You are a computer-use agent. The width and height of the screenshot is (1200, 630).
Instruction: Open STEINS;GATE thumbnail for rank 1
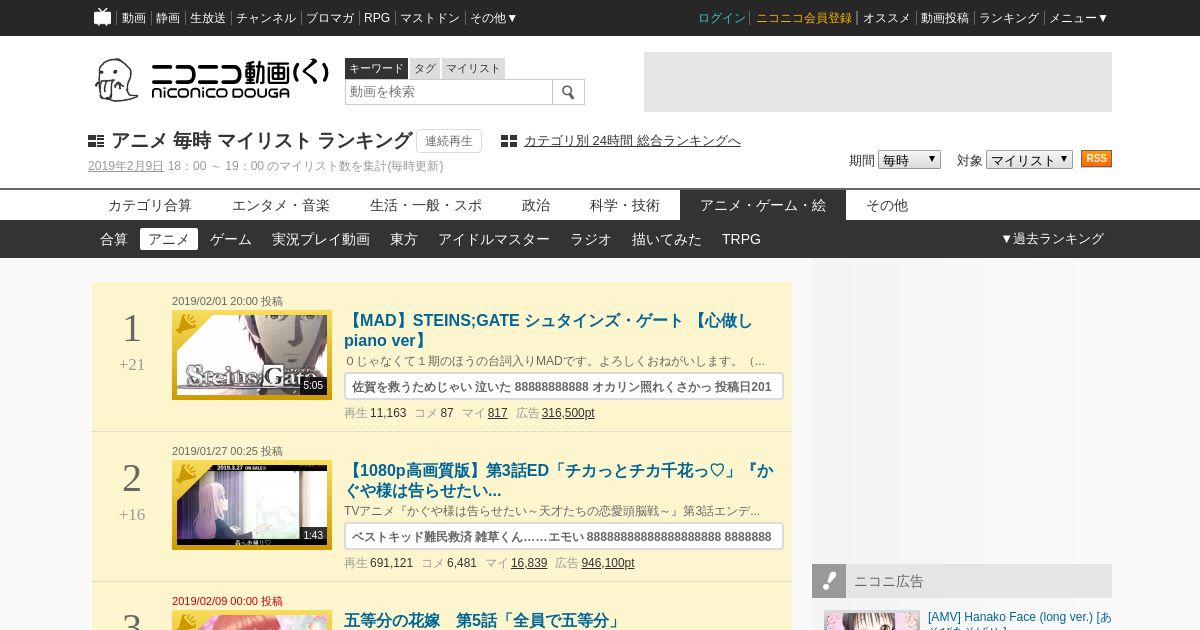[252, 355]
